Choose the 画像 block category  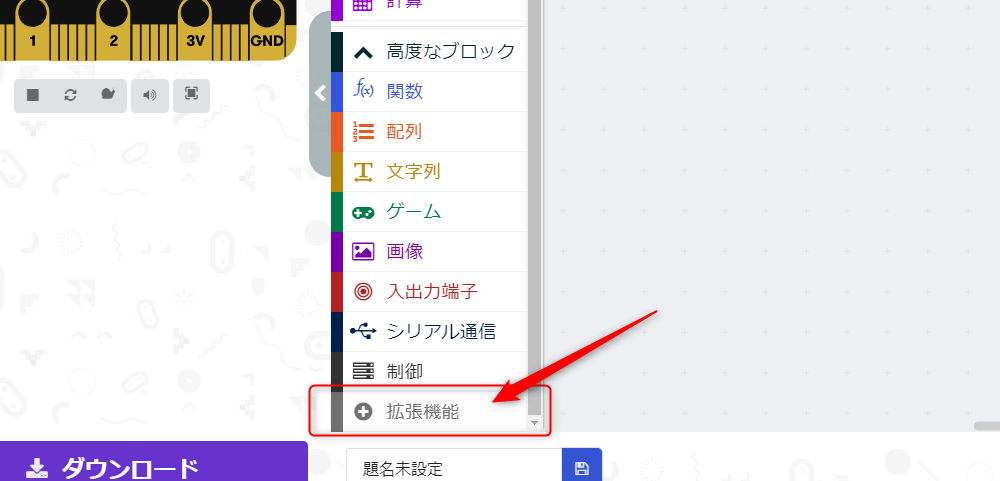click(x=404, y=252)
